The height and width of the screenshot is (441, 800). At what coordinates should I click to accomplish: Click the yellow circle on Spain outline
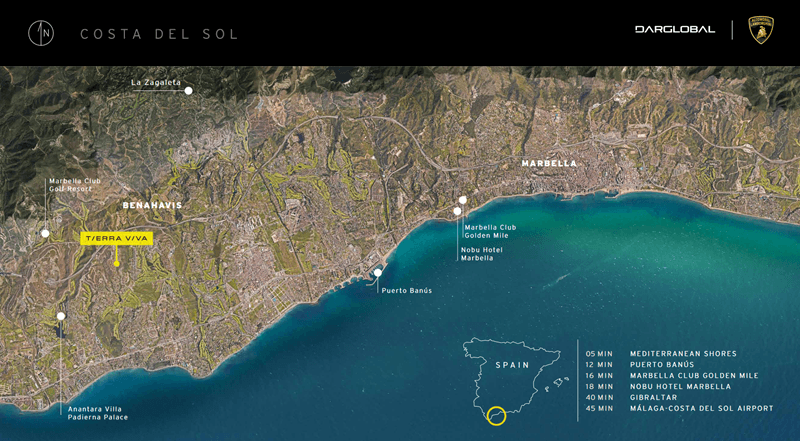(x=496, y=415)
